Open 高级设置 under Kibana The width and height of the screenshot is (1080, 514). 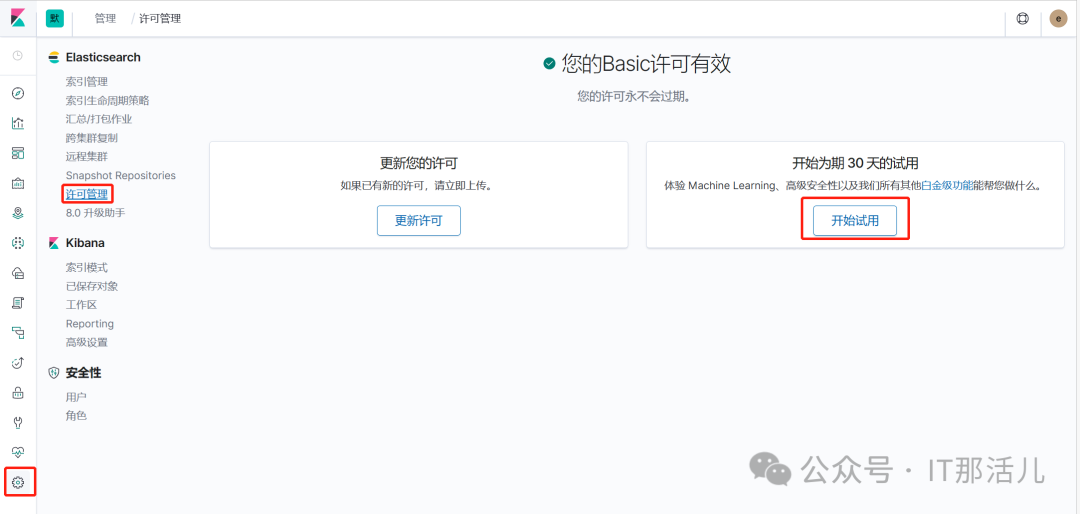click(87, 342)
